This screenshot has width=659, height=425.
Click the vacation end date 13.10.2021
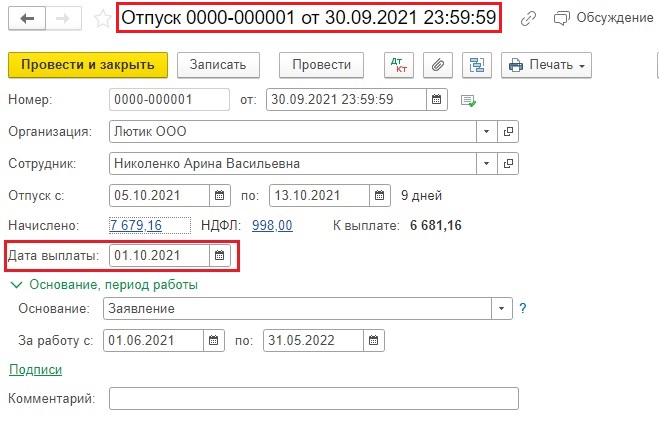coord(319,195)
